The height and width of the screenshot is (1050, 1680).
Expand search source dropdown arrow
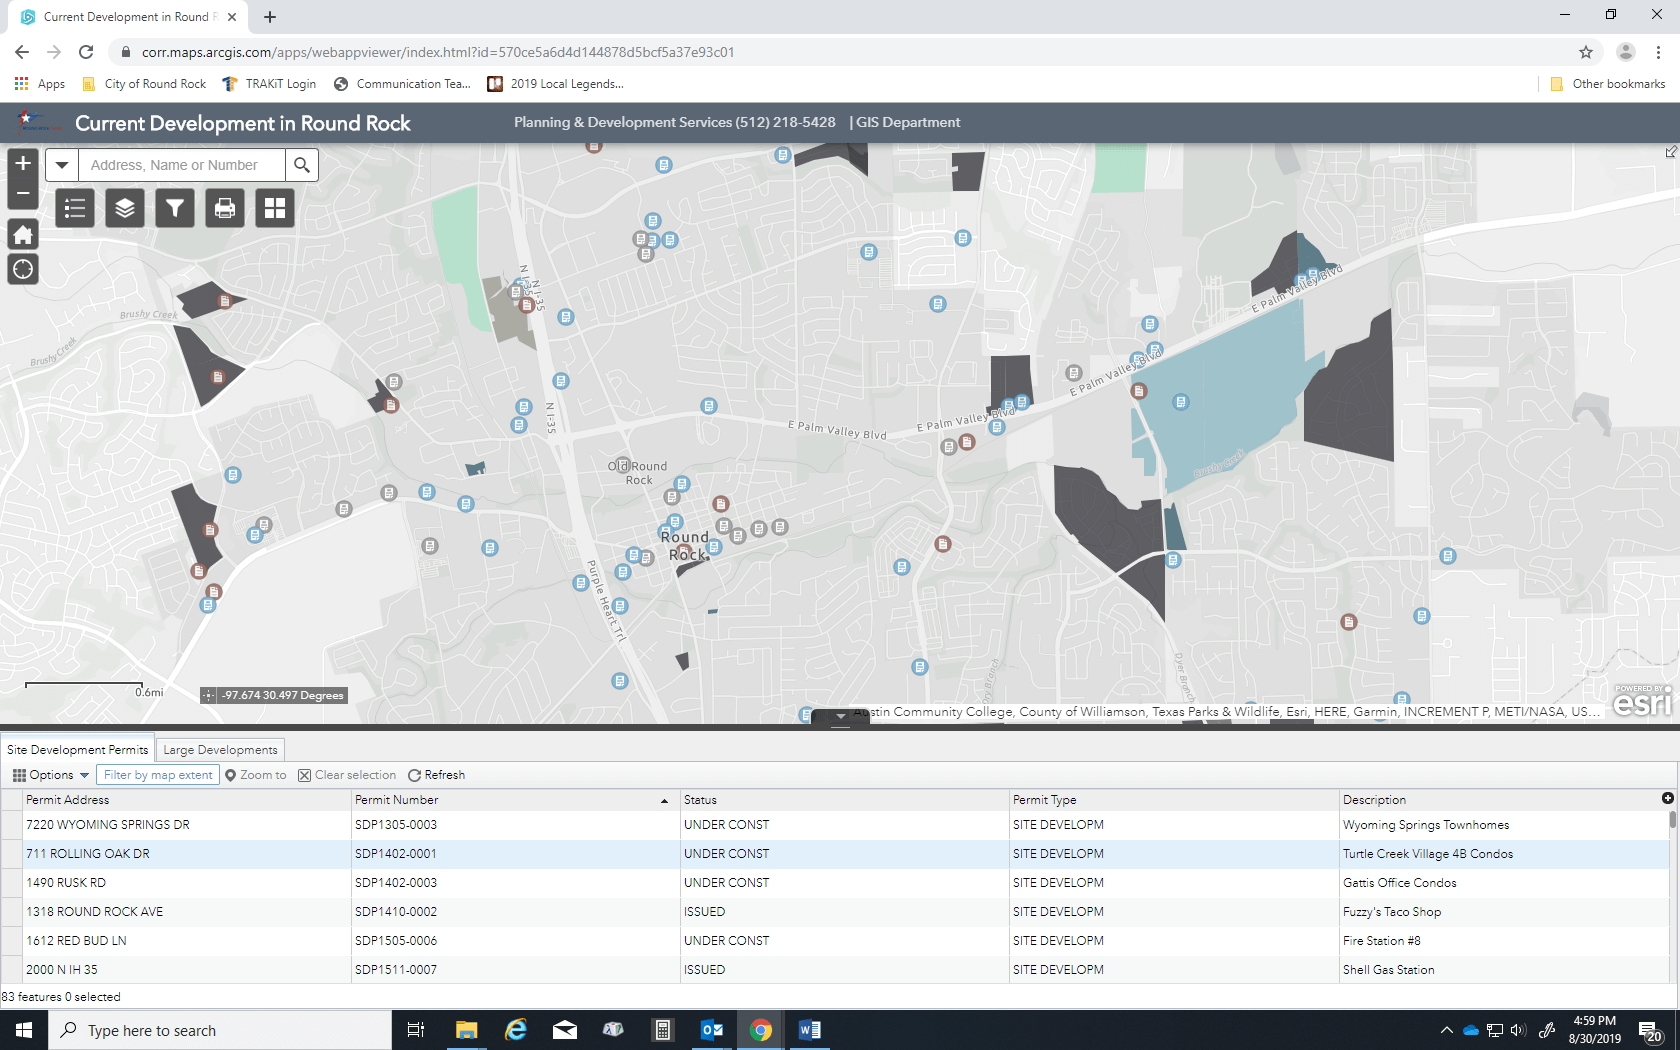(x=62, y=165)
